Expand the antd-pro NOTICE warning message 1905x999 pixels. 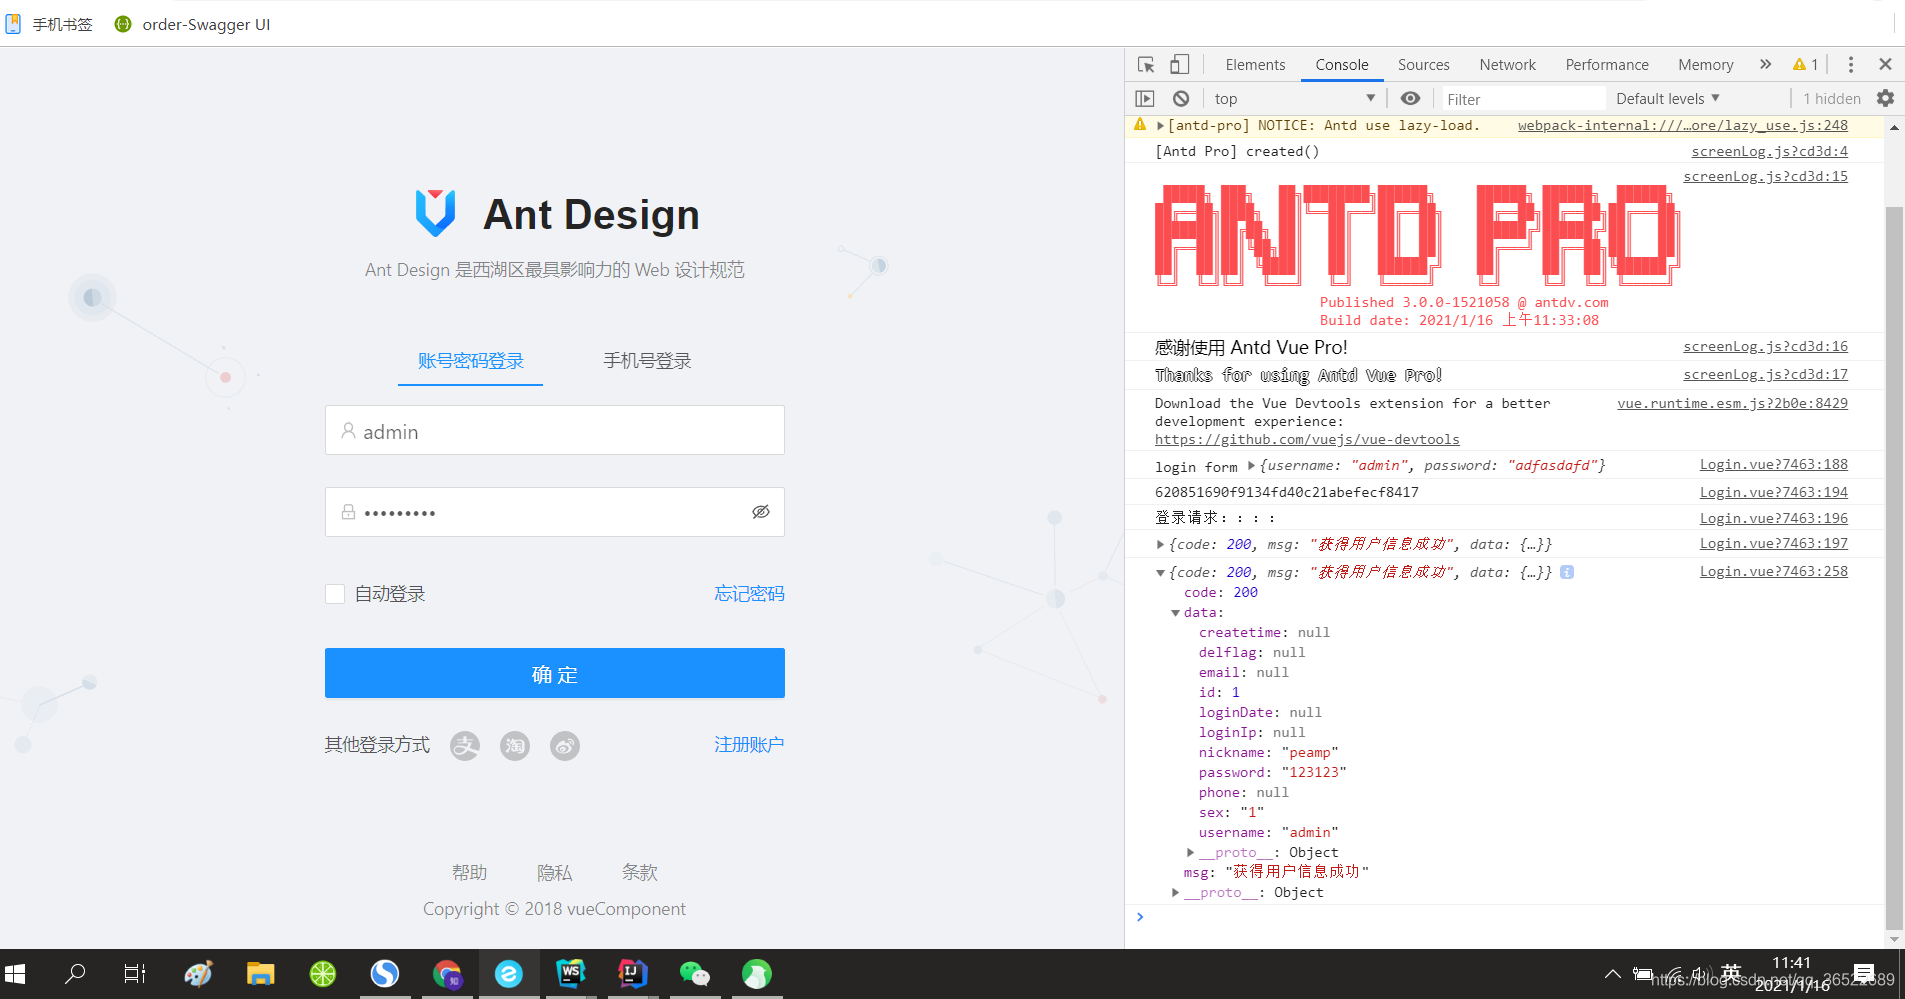[1160, 126]
